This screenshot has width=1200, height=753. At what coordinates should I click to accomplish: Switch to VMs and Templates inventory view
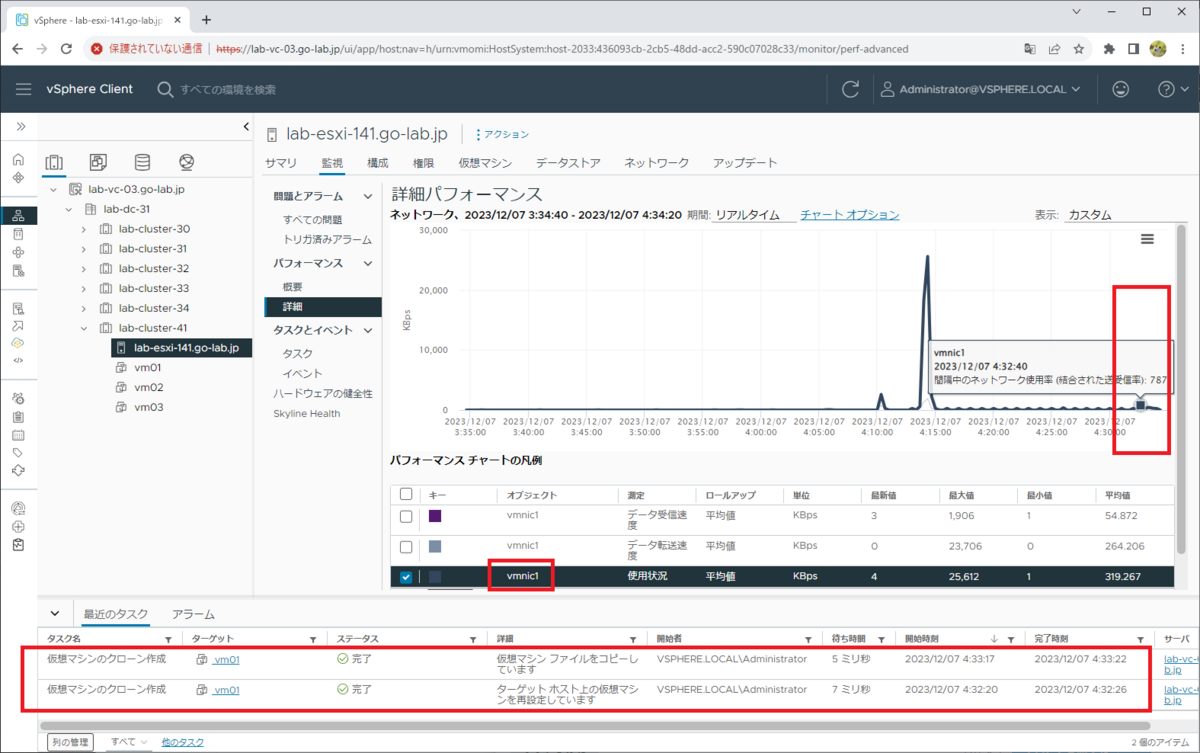click(x=98, y=162)
